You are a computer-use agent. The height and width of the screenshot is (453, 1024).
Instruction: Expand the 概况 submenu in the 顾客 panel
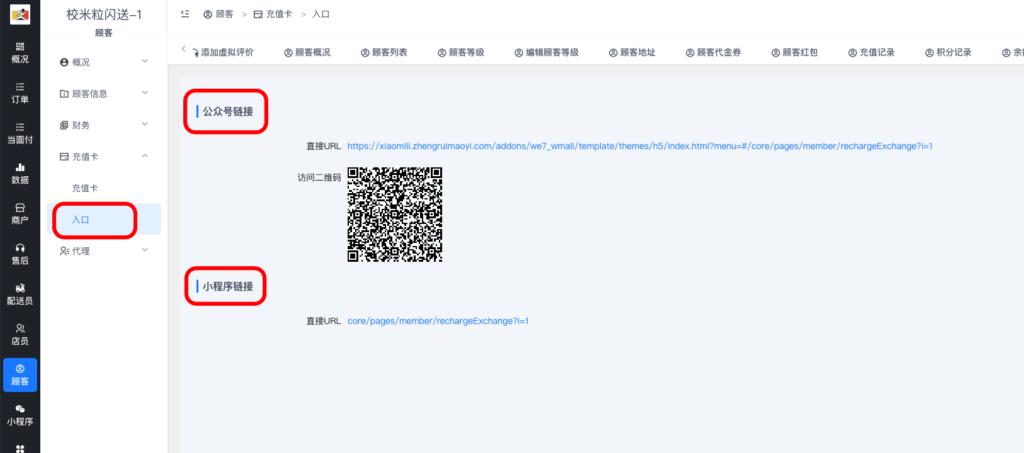click(104, 62)
